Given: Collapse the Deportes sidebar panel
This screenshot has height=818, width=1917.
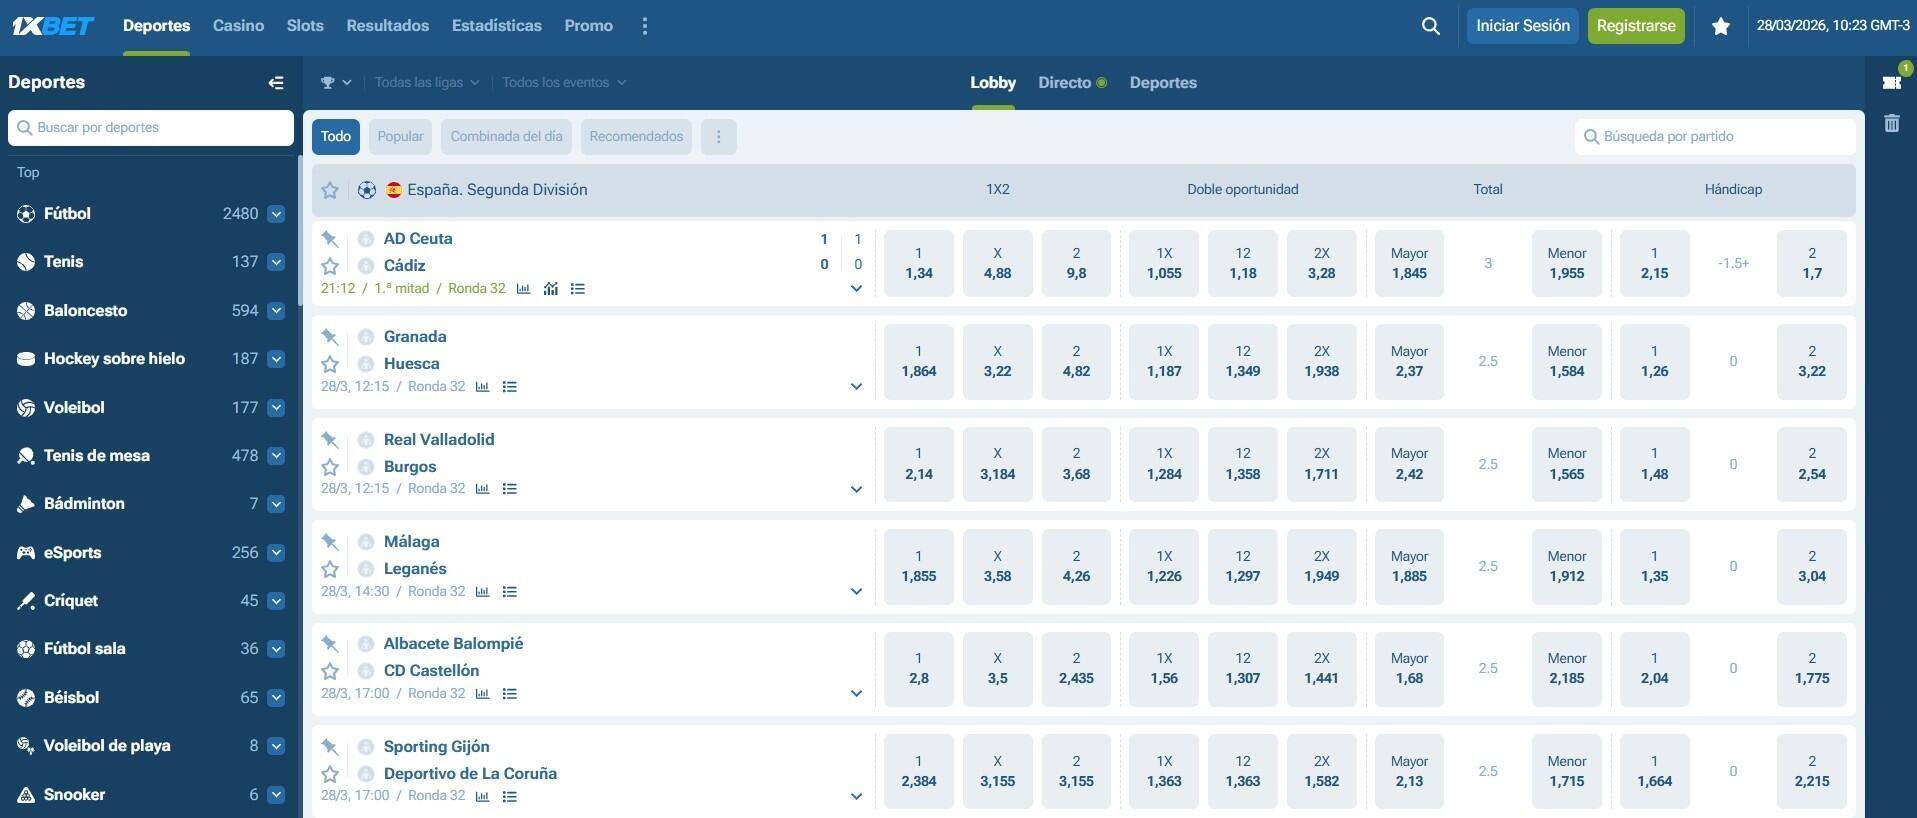Looking at the screenshot, I should [x=276, y=83].
